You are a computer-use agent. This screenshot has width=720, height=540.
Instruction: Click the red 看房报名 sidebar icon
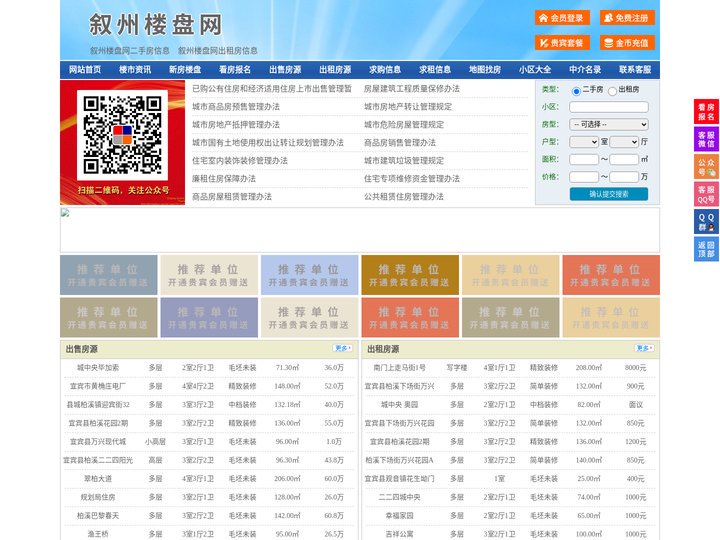706,112
